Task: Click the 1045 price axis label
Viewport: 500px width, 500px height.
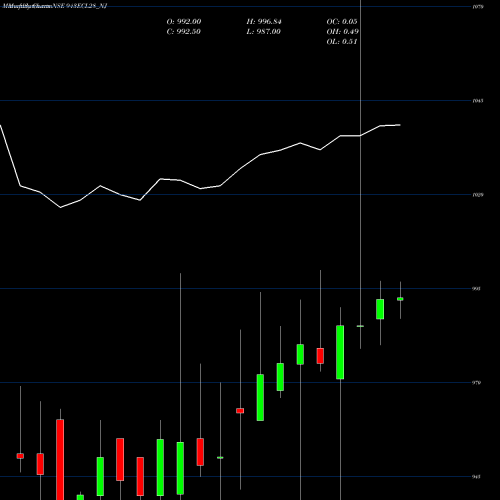Action: [x=478, y=101]
